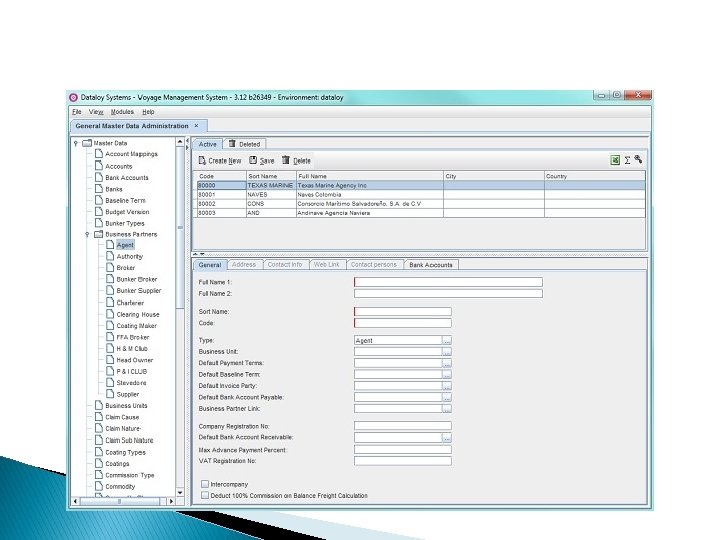Open the Modules menu
The width and height of the screenshot is (720, 540).
point(122,112)
